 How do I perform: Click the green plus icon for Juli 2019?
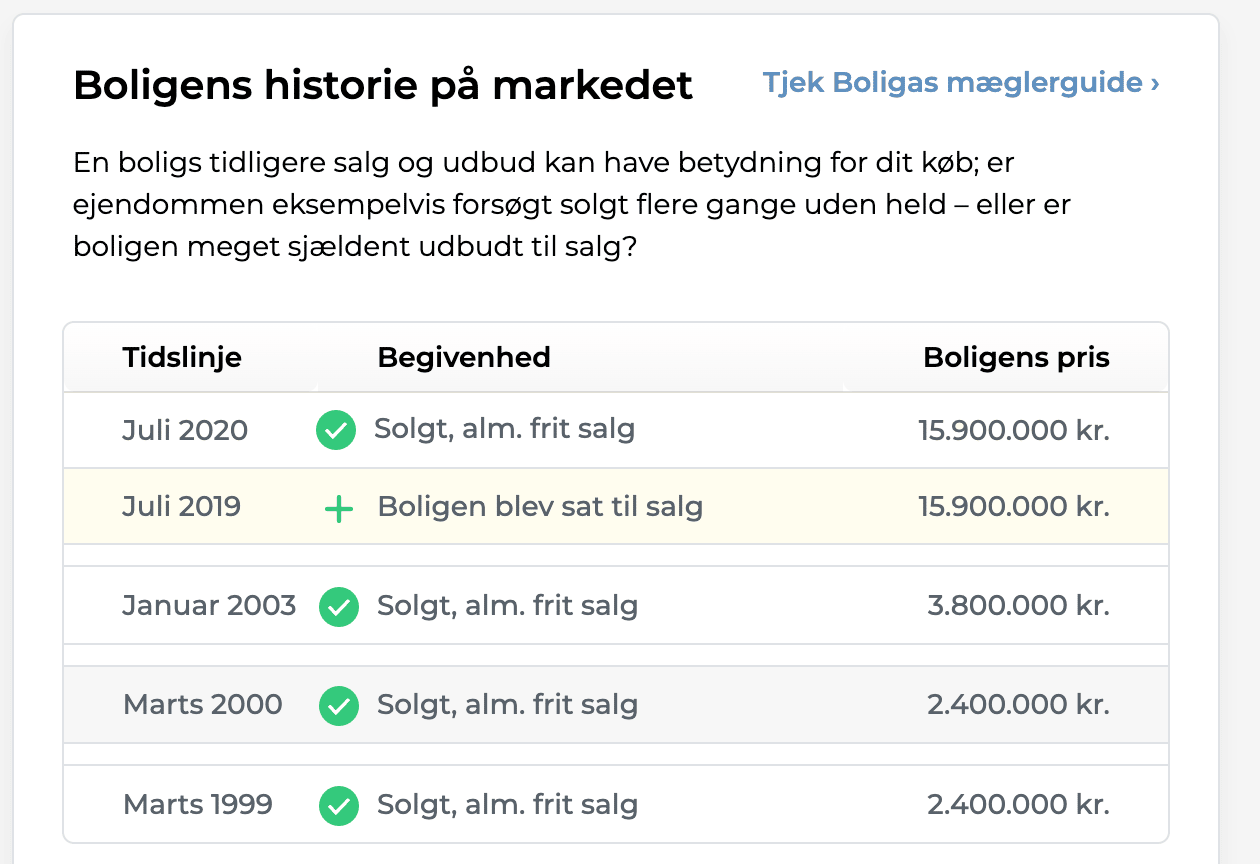click(339, 510)
